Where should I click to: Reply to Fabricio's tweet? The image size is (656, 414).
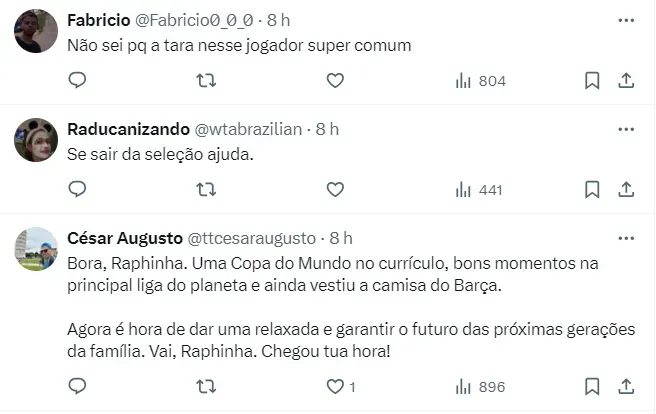click(x=77, y=81)
